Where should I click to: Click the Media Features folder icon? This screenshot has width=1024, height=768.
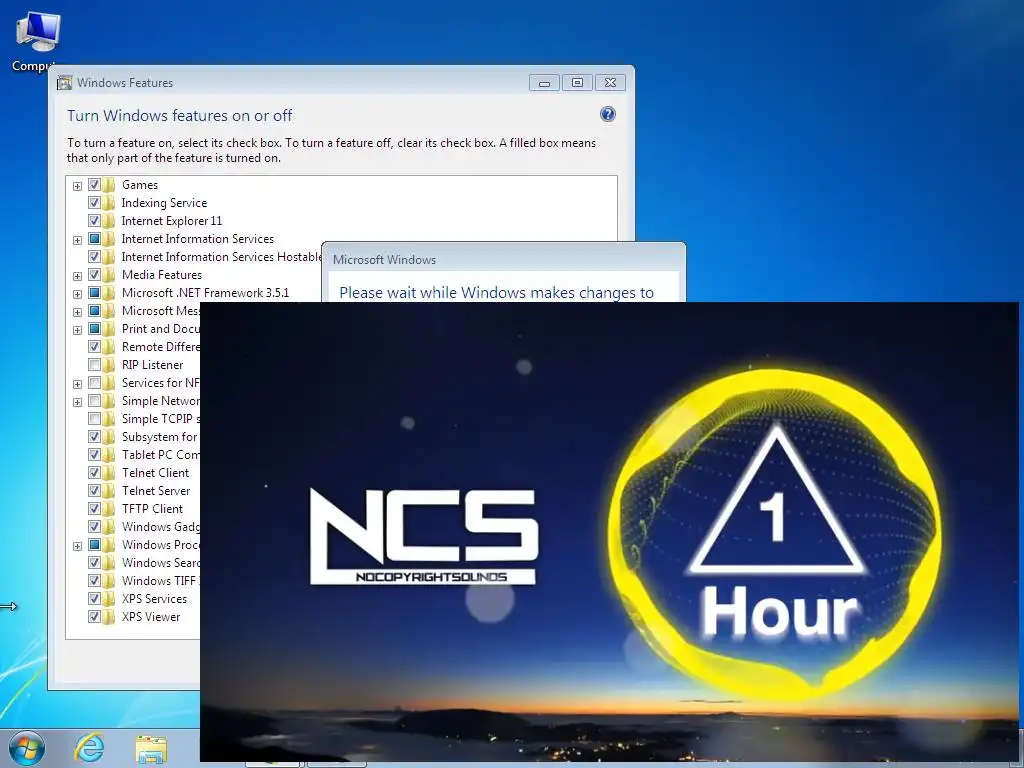(x=108, y=275)
